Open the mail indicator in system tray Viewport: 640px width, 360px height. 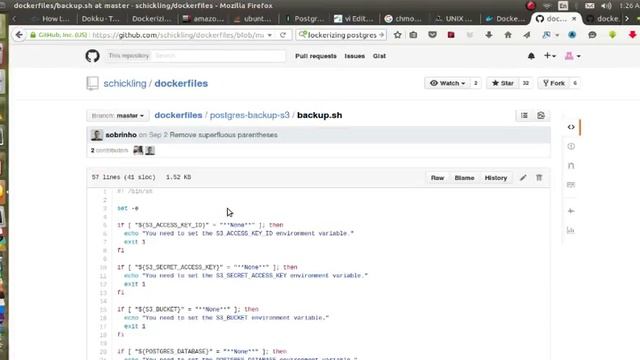pos(589,6)
